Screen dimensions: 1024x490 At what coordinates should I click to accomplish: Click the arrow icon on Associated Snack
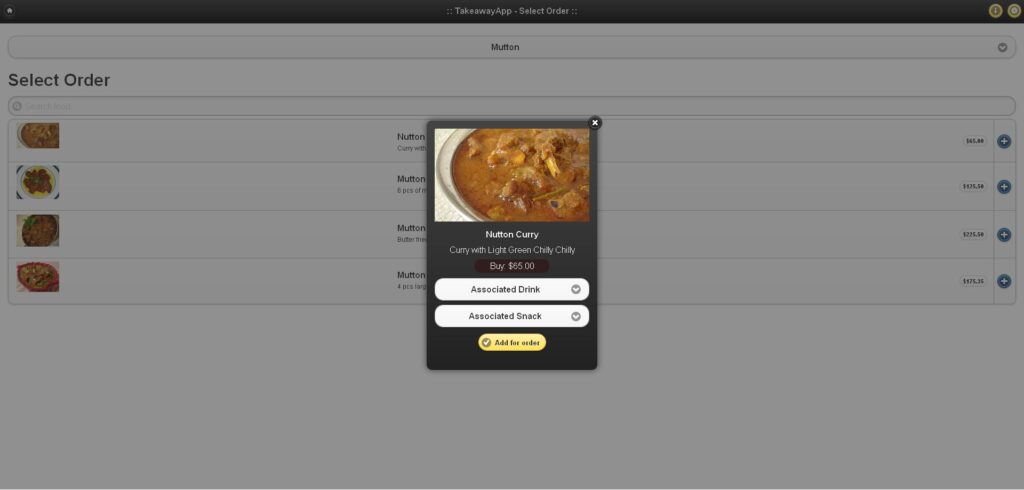coord(575,316)
